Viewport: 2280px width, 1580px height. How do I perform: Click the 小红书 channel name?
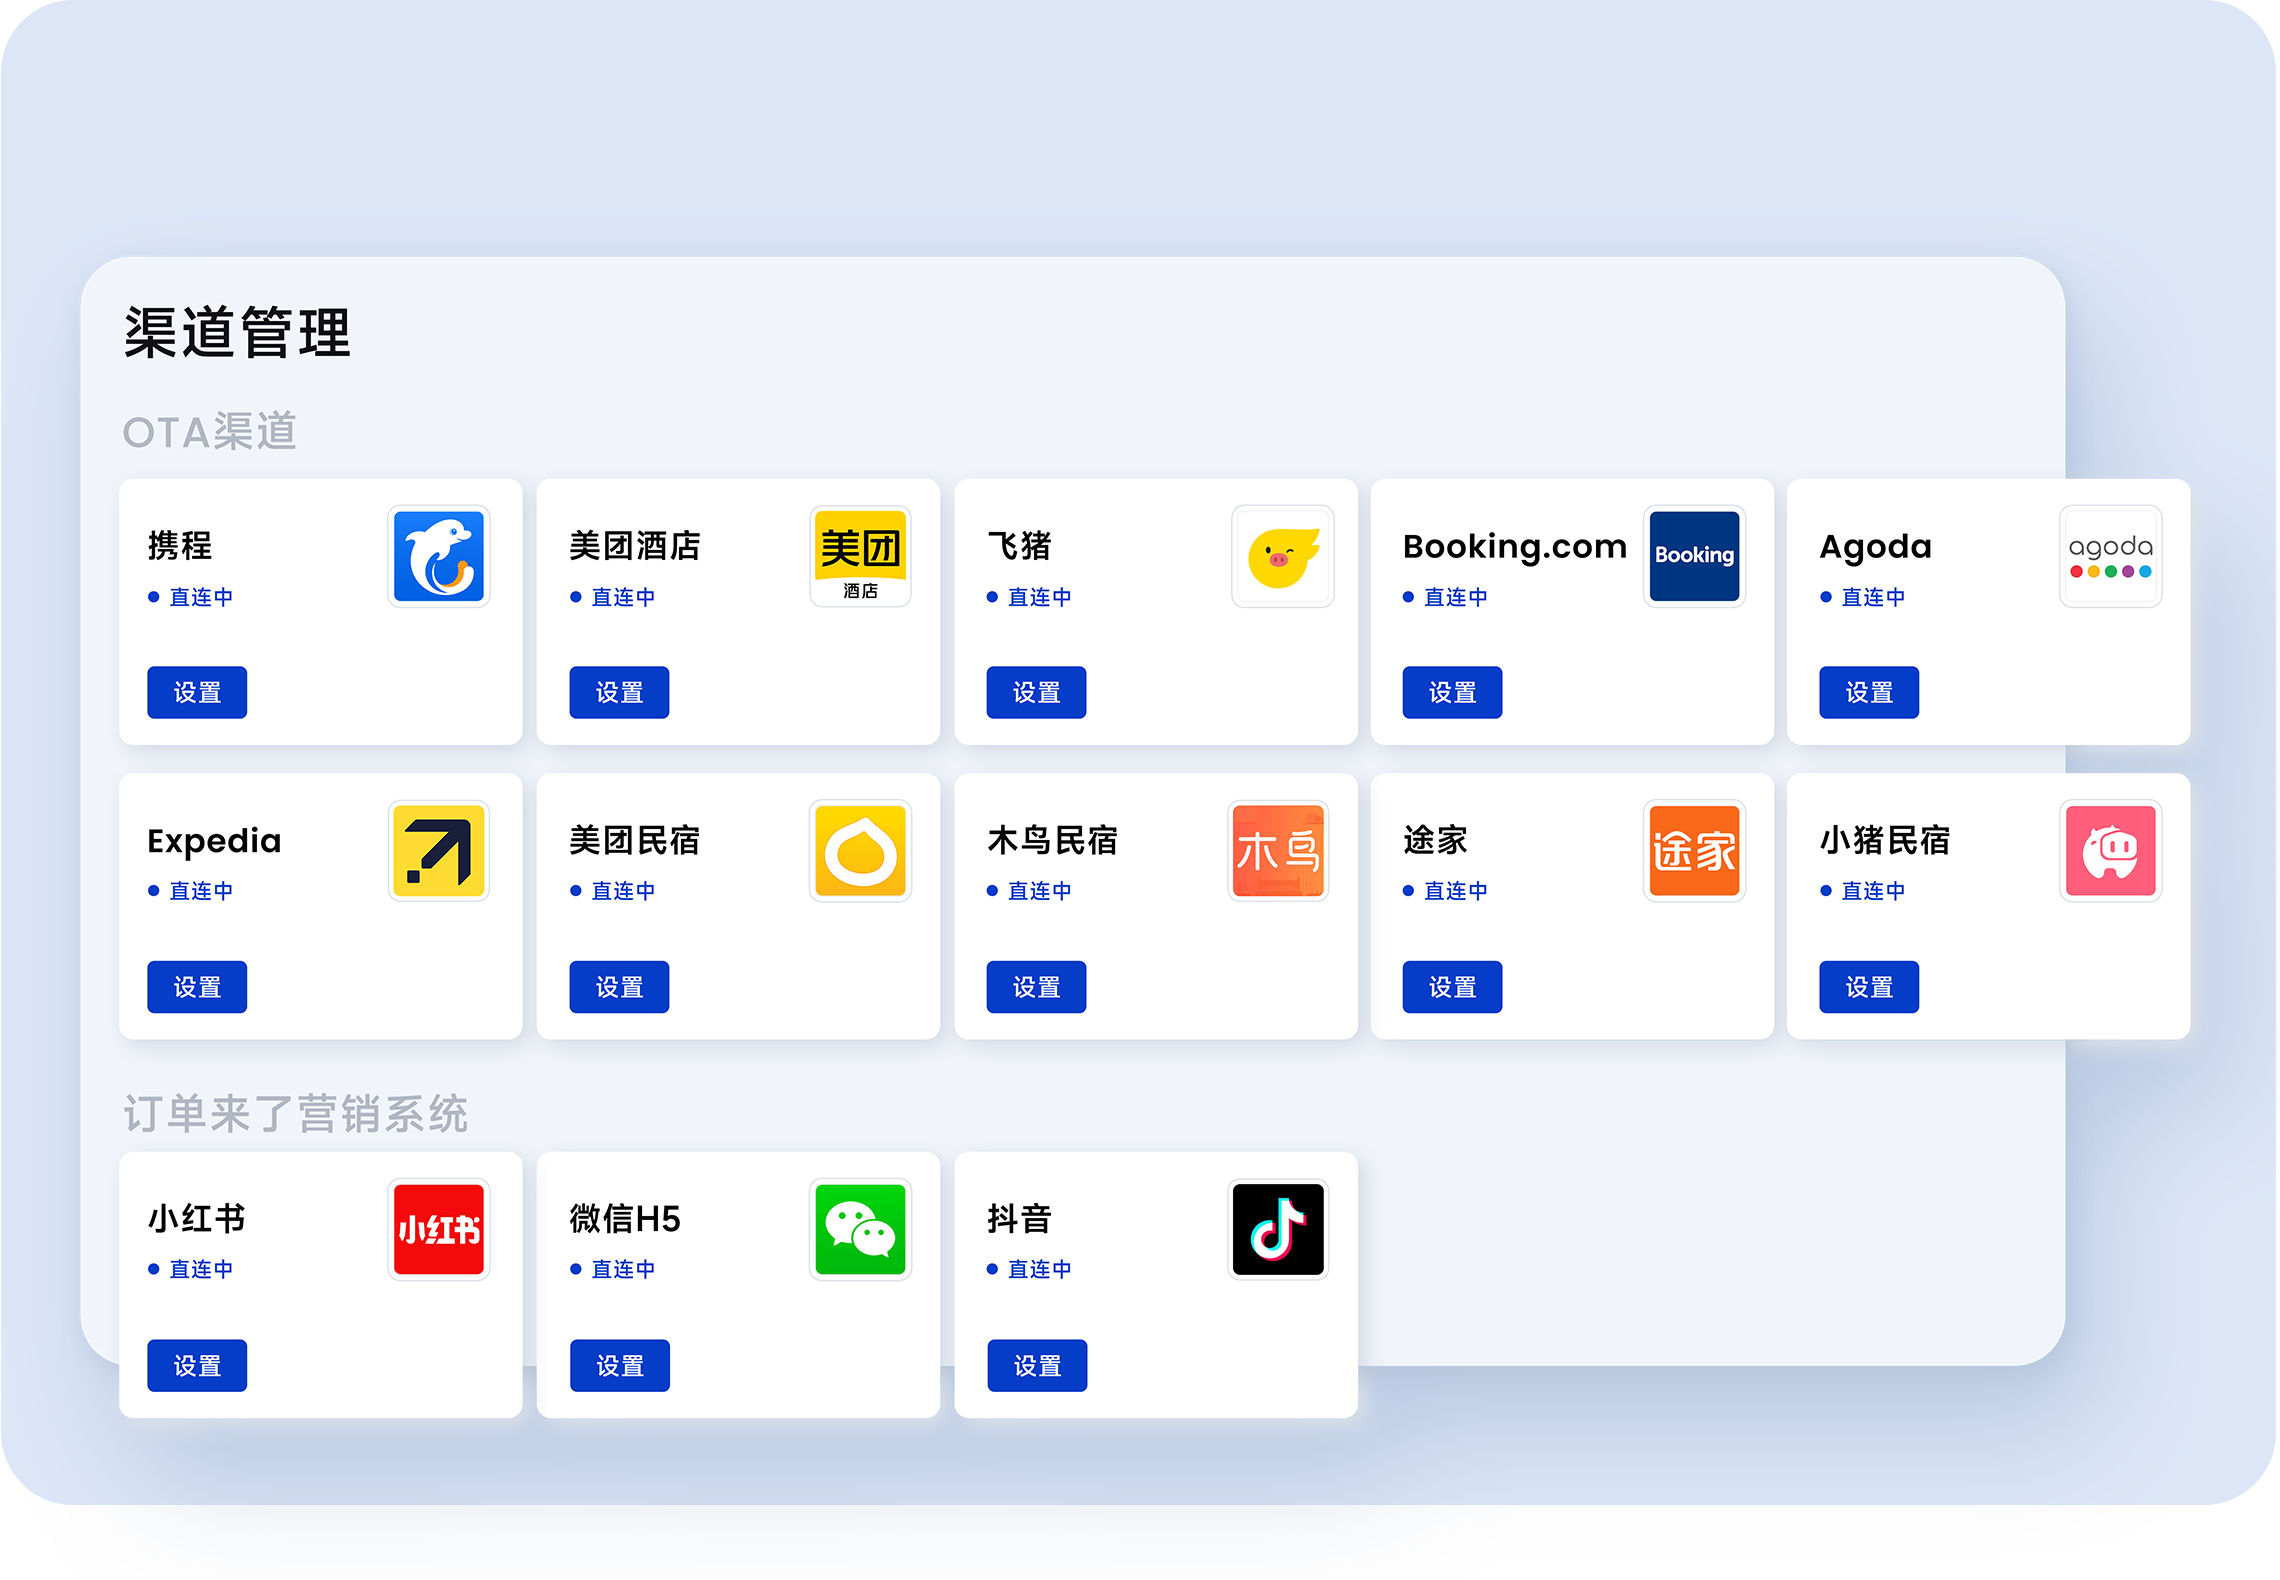[x=196, y=1218]
